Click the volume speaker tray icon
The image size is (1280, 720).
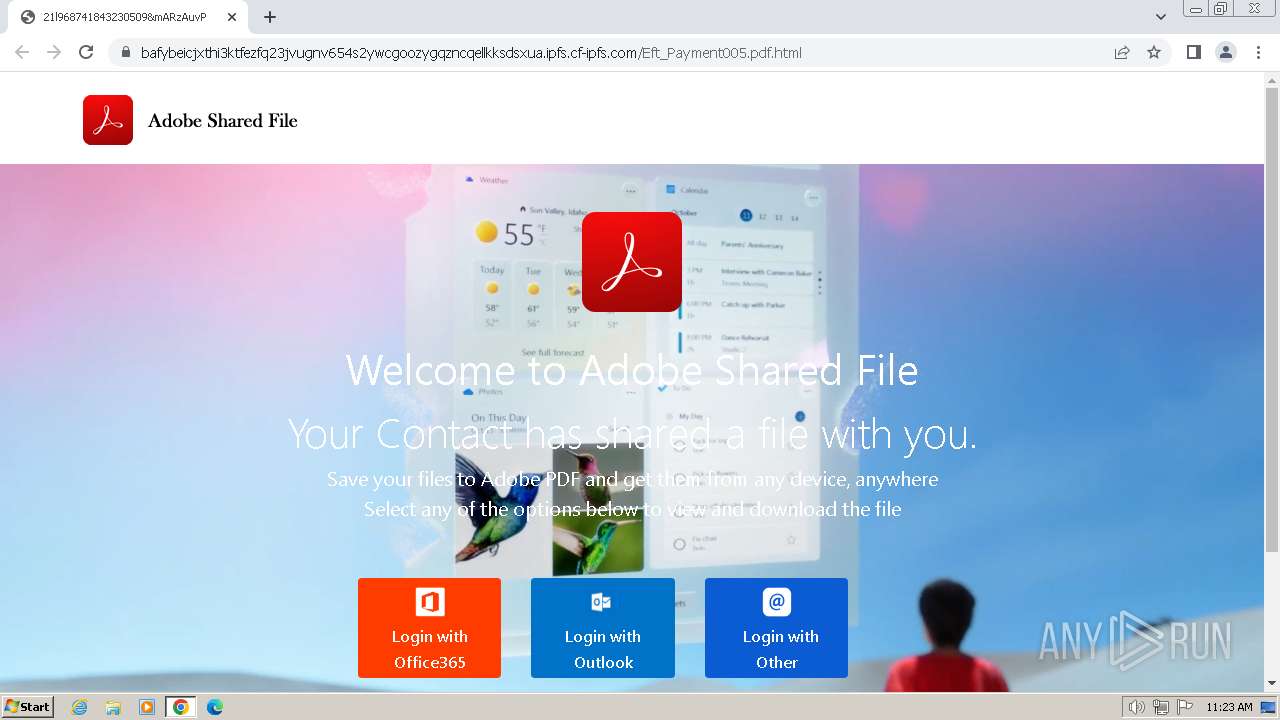click(1137, 707)
